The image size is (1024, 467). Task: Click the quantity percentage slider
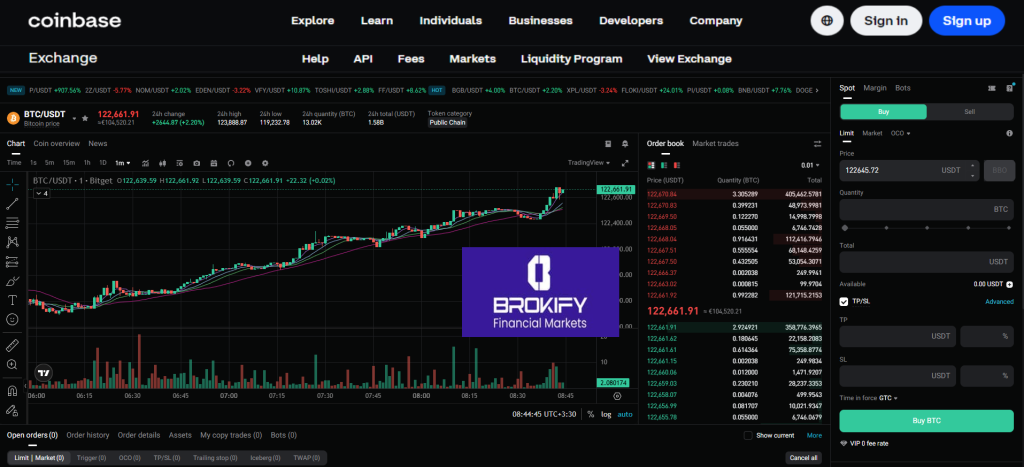[926, 228]
